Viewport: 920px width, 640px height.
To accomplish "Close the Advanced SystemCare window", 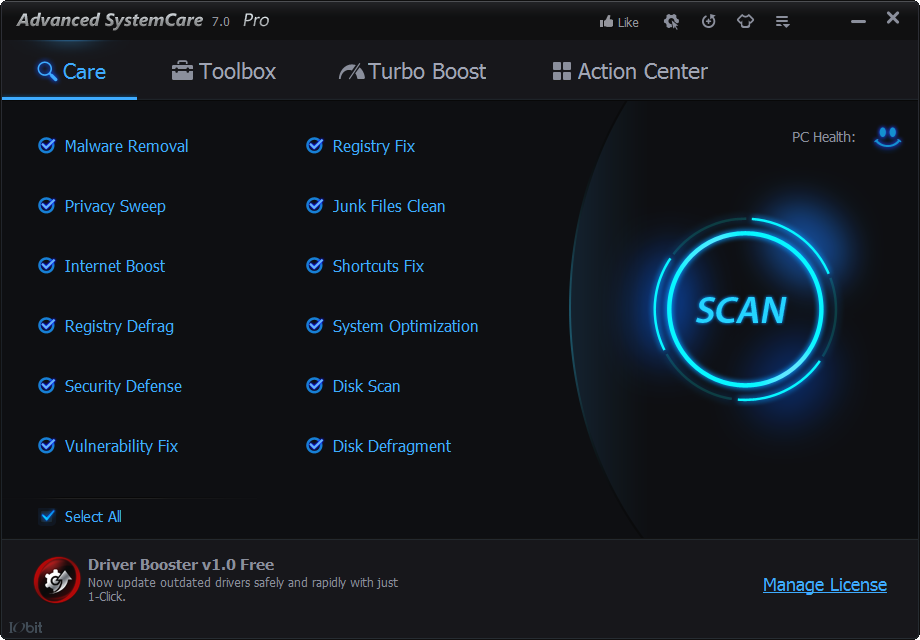I will click(893, 18).
